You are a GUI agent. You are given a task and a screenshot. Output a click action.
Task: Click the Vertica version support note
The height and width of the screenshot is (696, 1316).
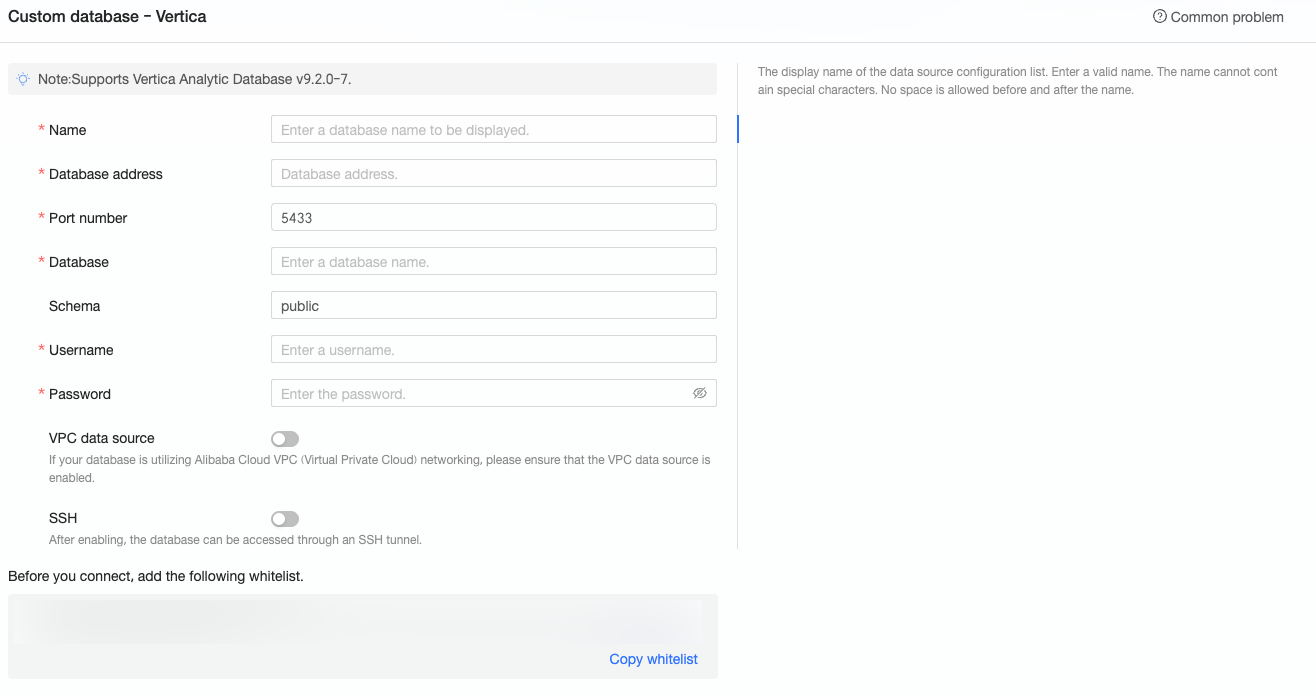194,79
